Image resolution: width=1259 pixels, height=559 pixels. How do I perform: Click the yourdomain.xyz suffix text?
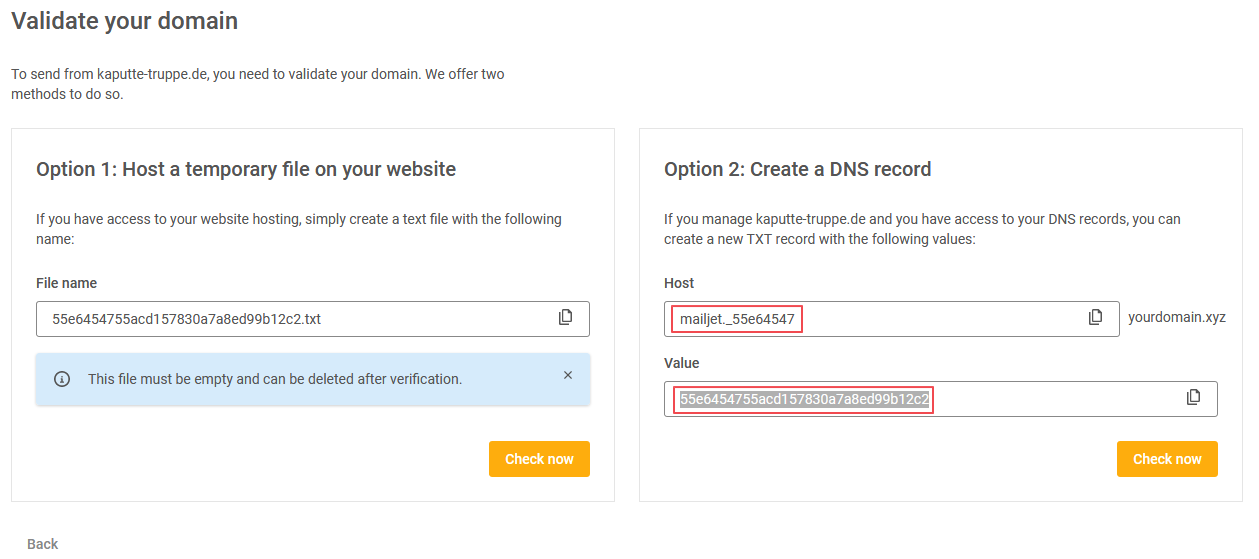pyautogui.click(x=1176, y=318)
